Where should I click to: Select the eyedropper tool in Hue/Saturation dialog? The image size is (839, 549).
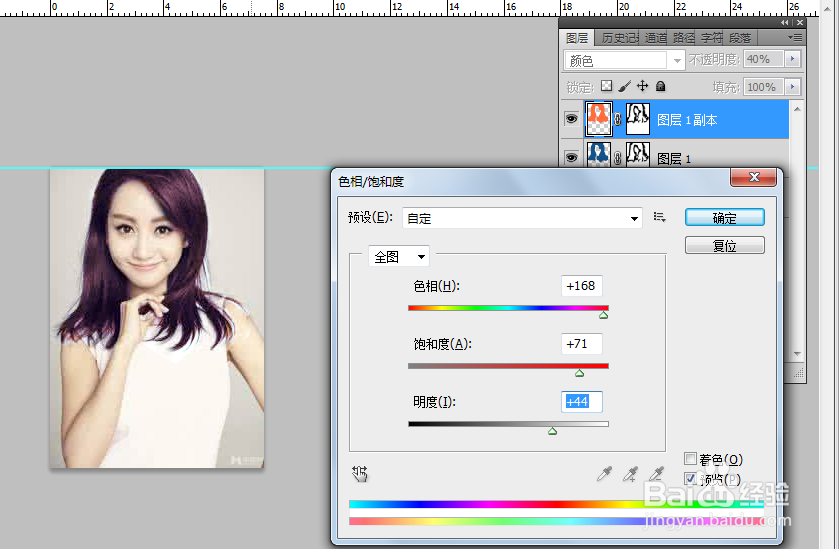(x=604, y=474)
